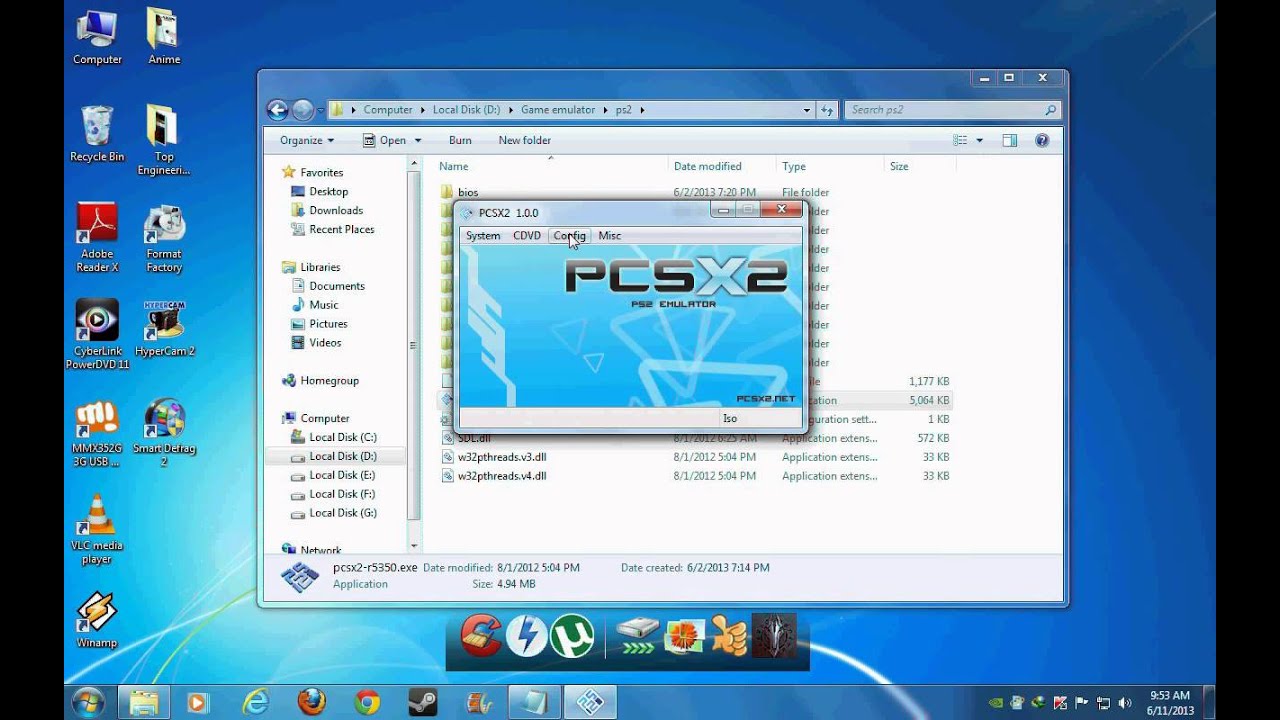Open the Misc menu in PCSX2
Screen dimensions: 1280x720
[610, 236]
